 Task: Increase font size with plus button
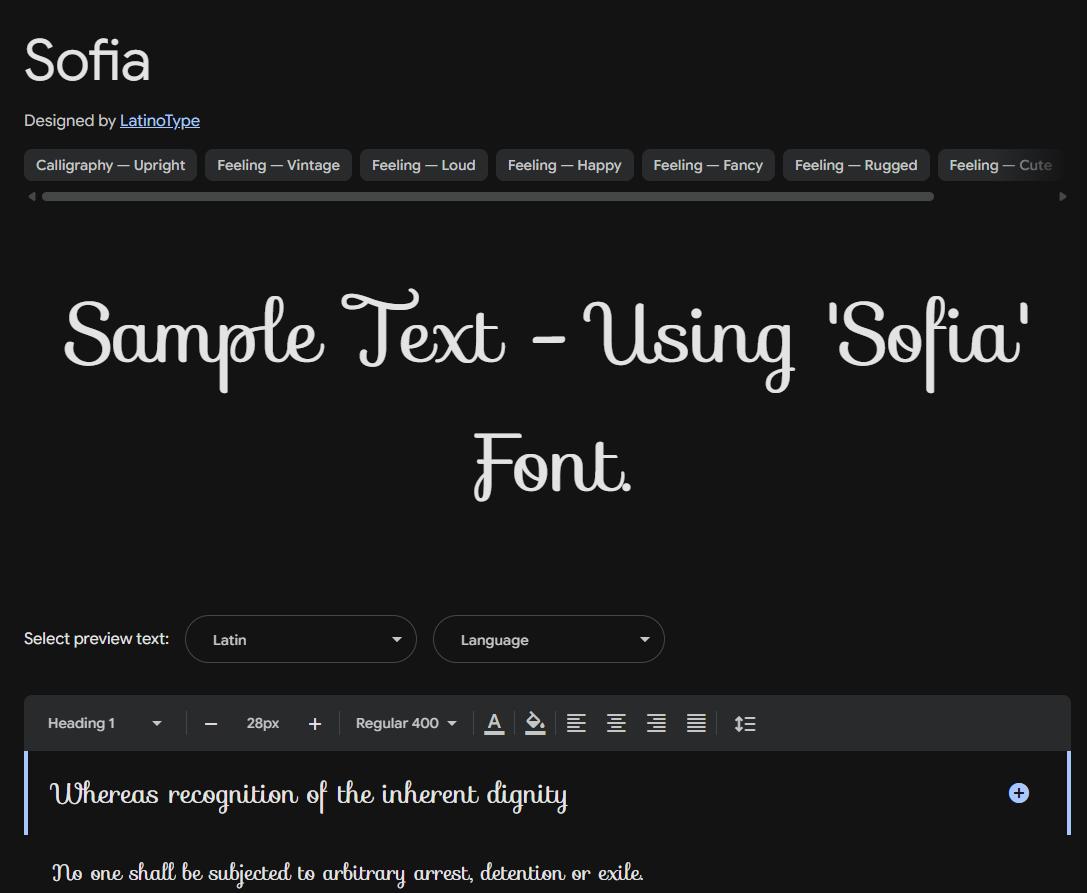[x=315, y=724]
